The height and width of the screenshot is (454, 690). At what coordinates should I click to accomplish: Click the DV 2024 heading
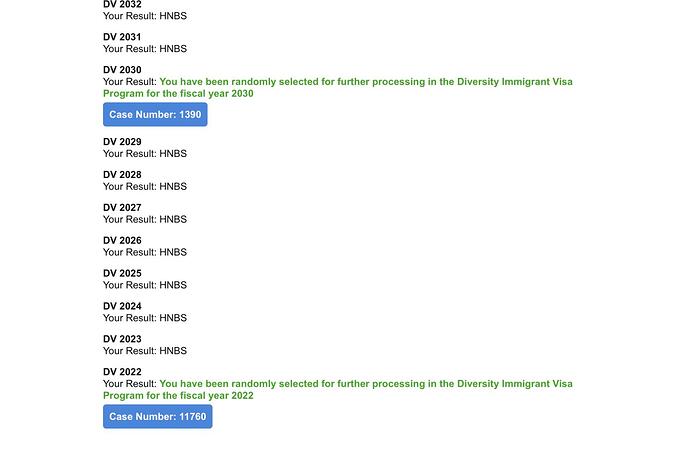point(122,306)
